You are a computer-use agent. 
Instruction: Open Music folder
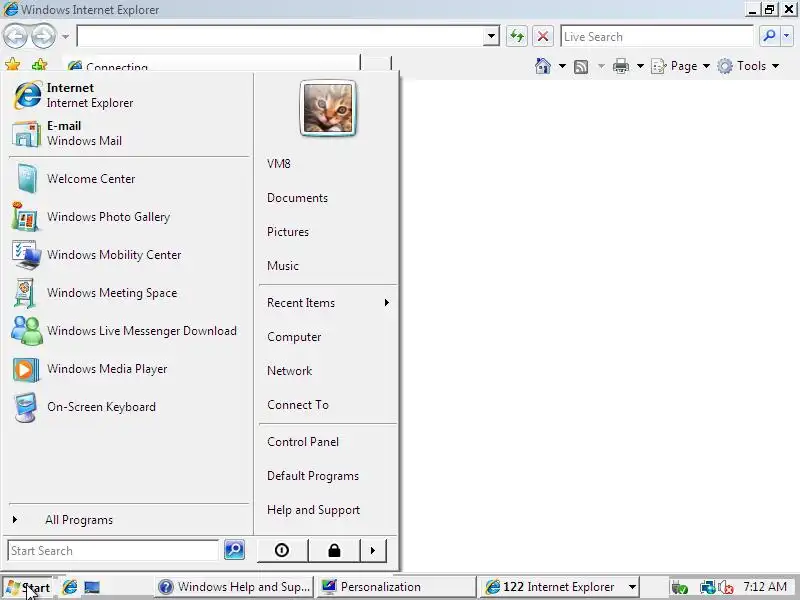(327, 266)
